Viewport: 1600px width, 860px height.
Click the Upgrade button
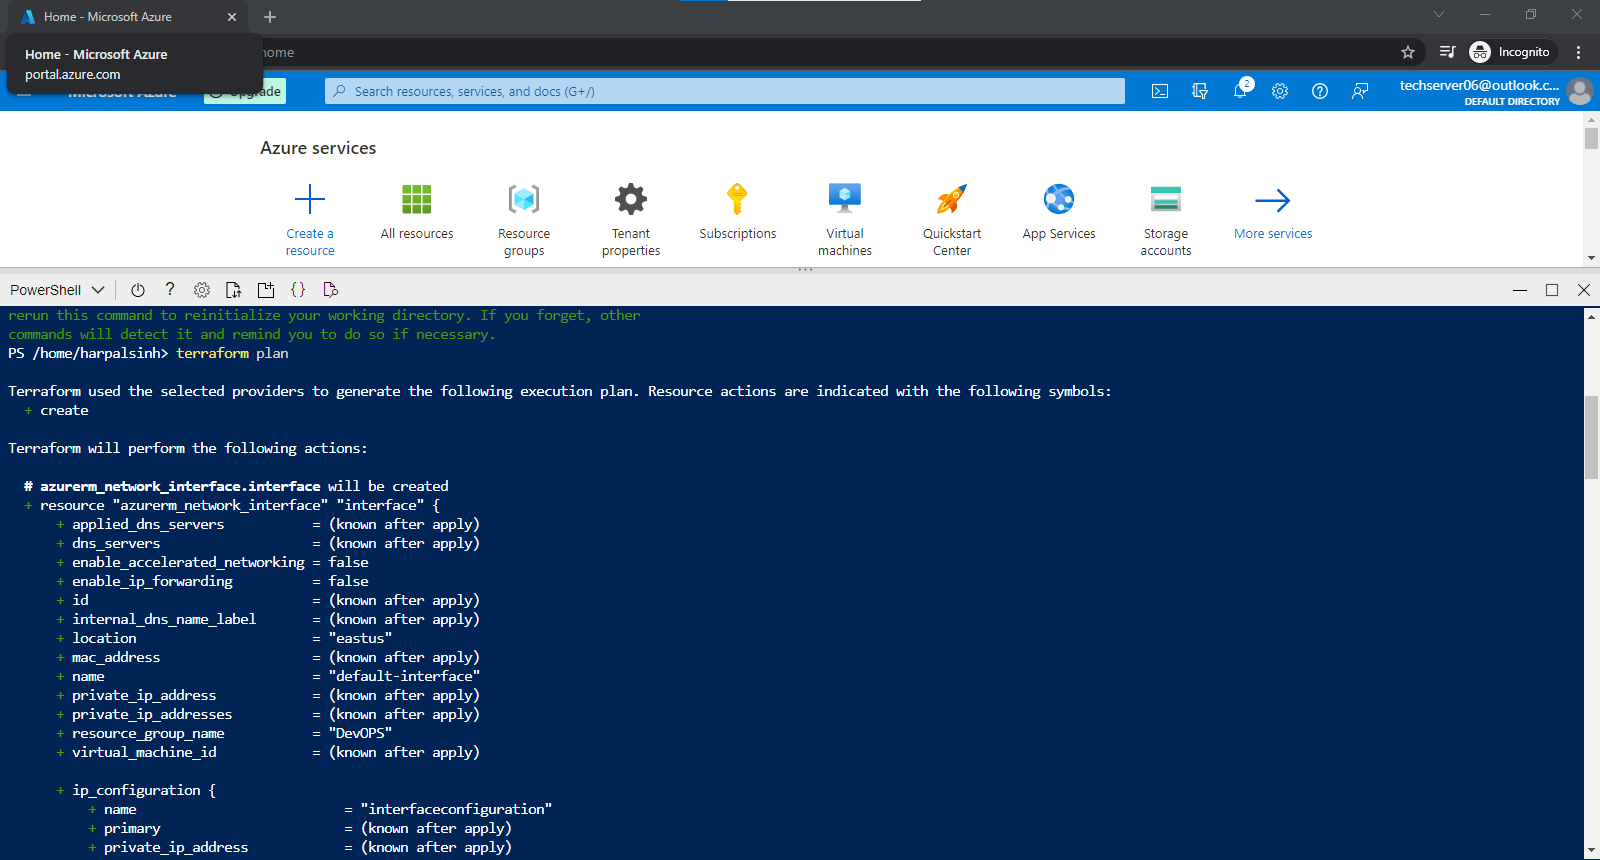[x=245, y=91]
